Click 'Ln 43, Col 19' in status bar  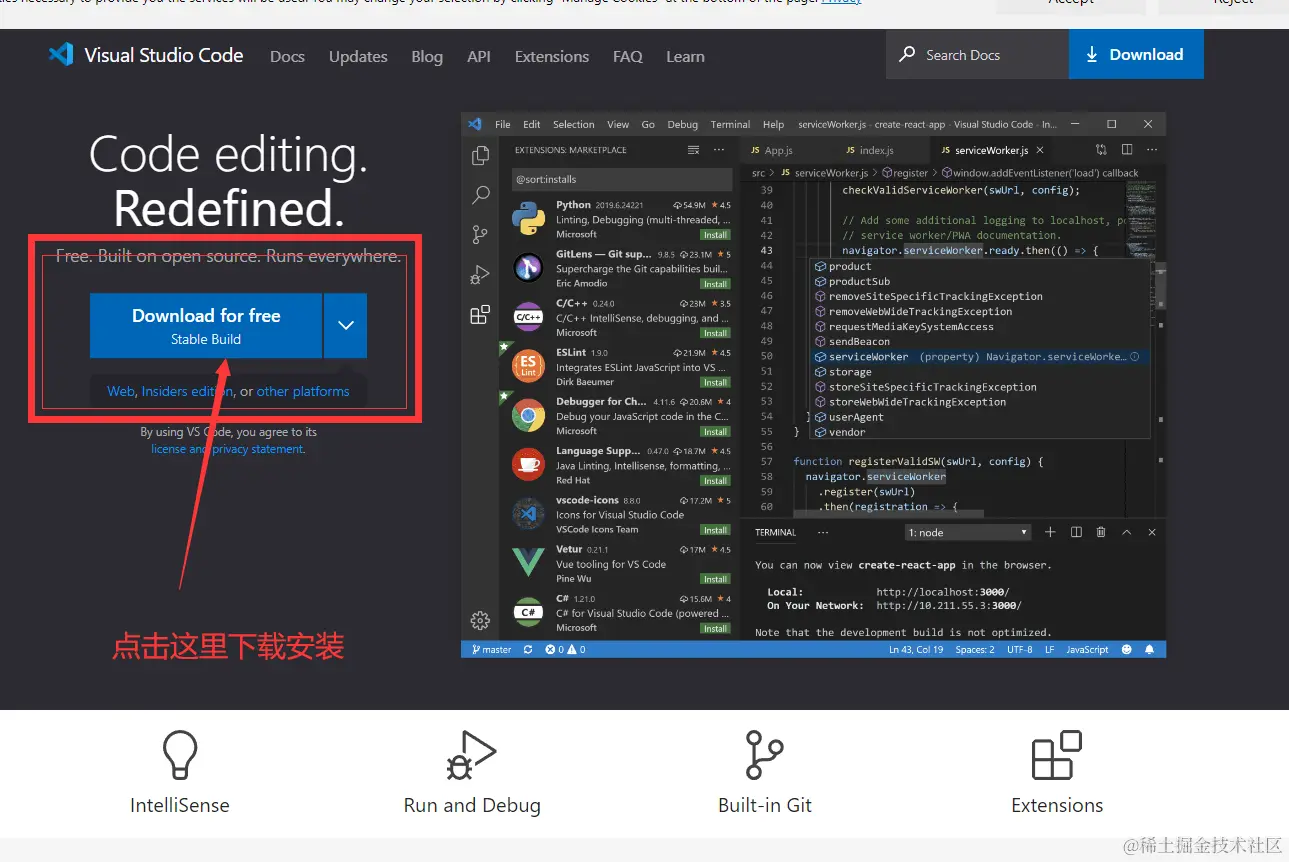916,650
